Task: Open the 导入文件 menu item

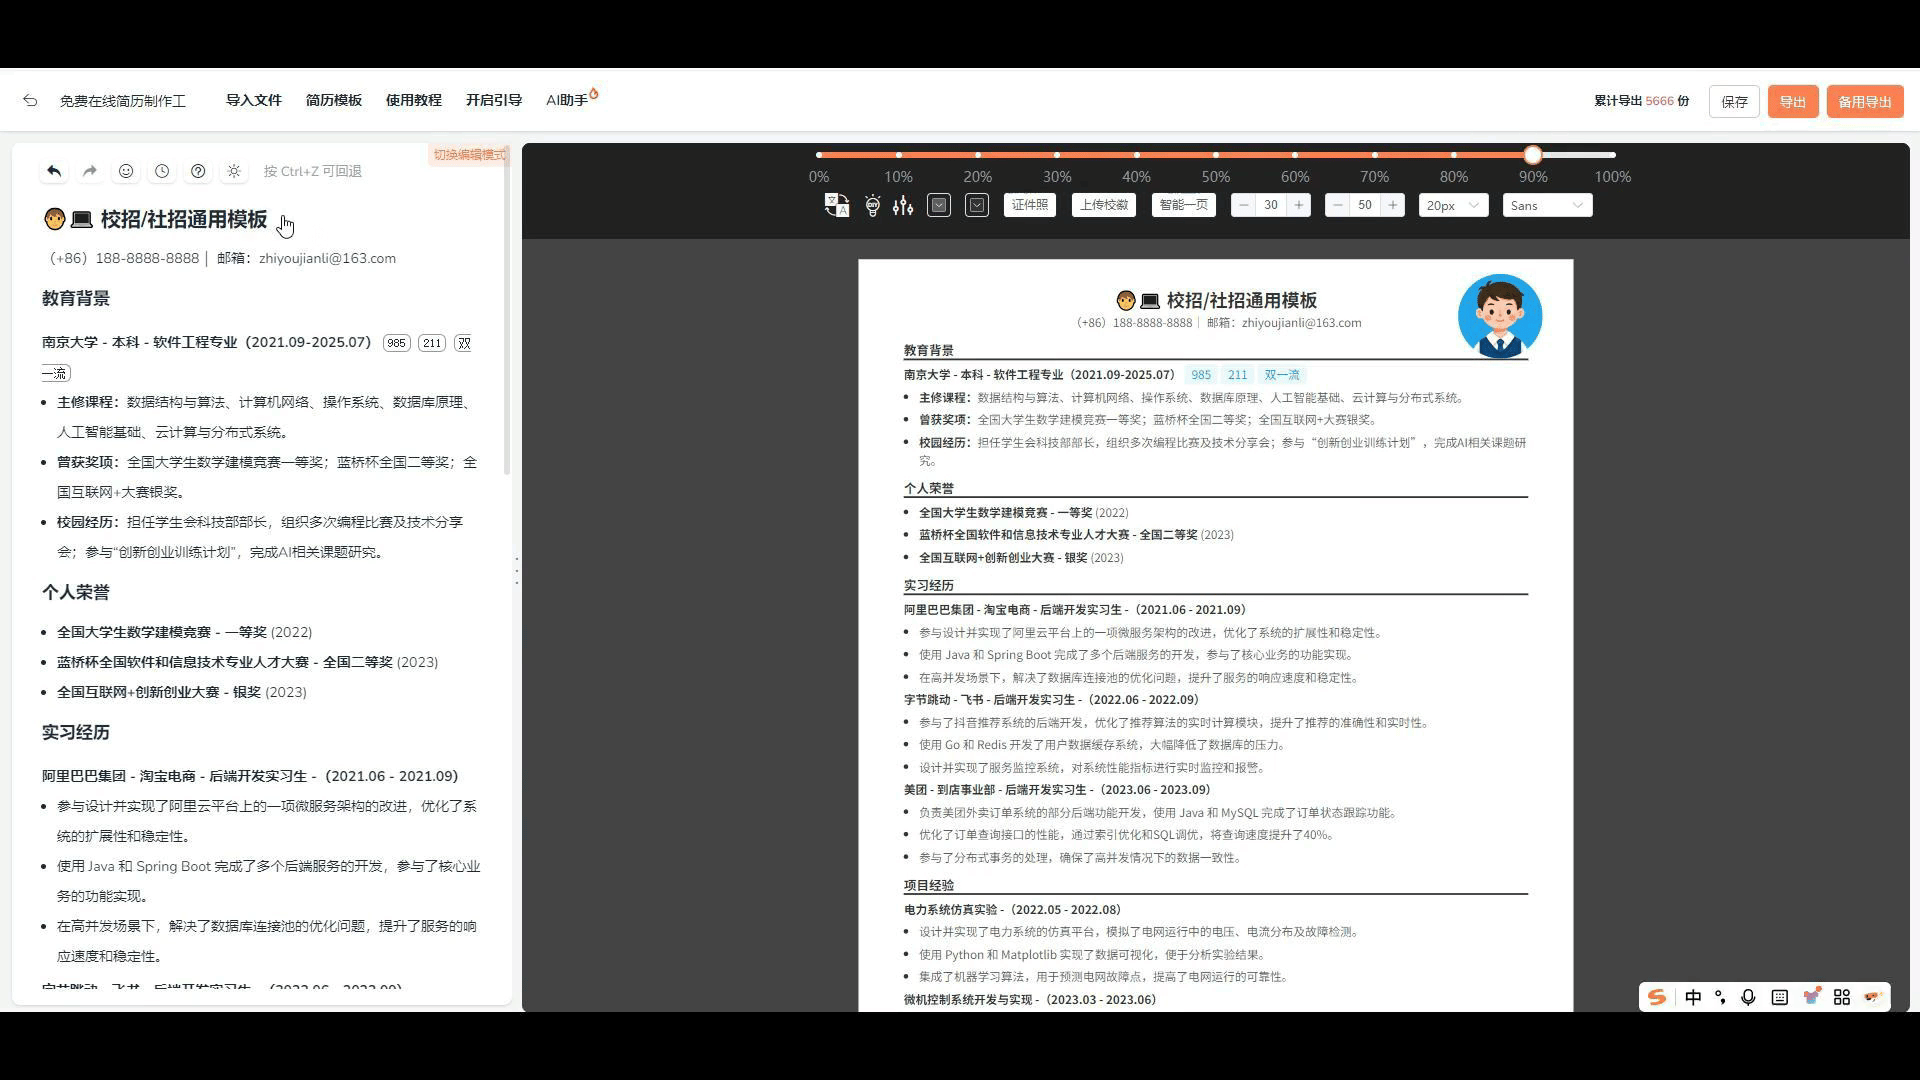Action: [x=254, y=101]
